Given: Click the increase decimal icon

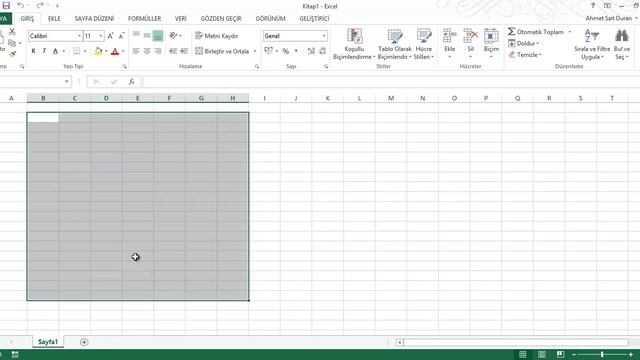Looking at the screenshot, I should [x=311, y=51].
